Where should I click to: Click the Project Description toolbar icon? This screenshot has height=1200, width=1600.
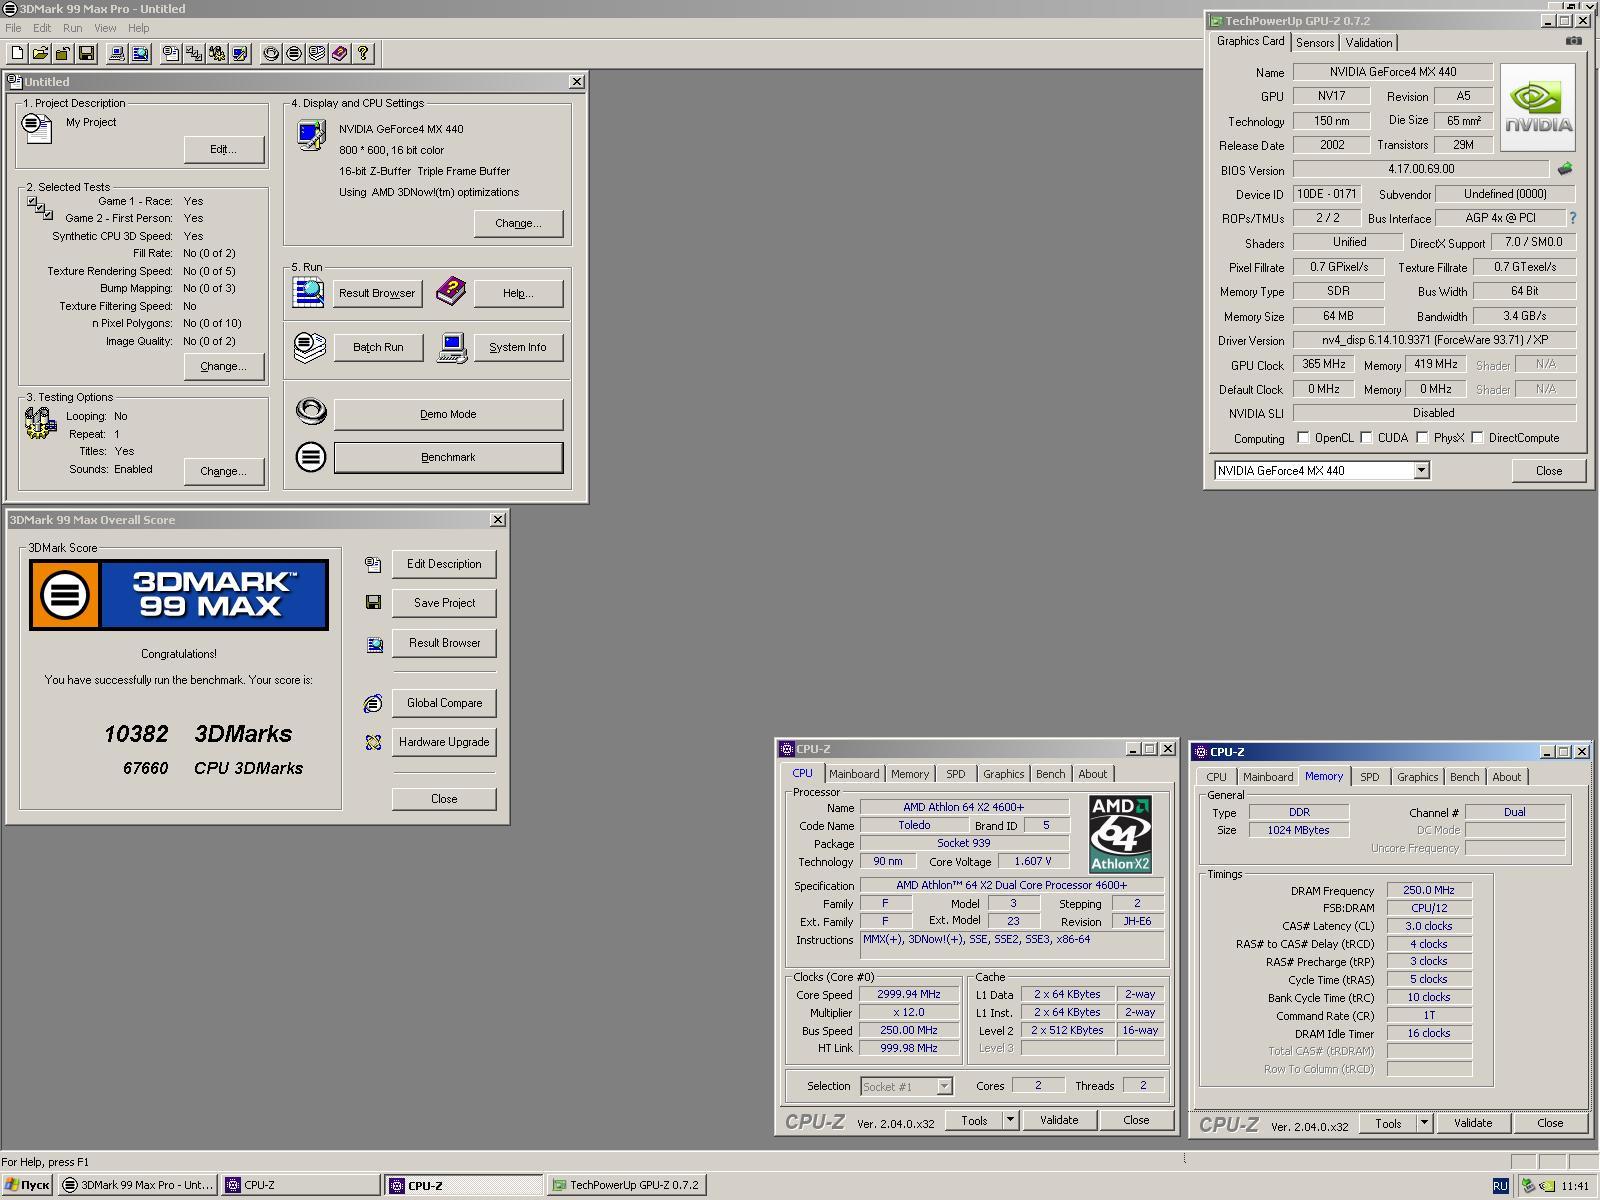click(171, 54)
